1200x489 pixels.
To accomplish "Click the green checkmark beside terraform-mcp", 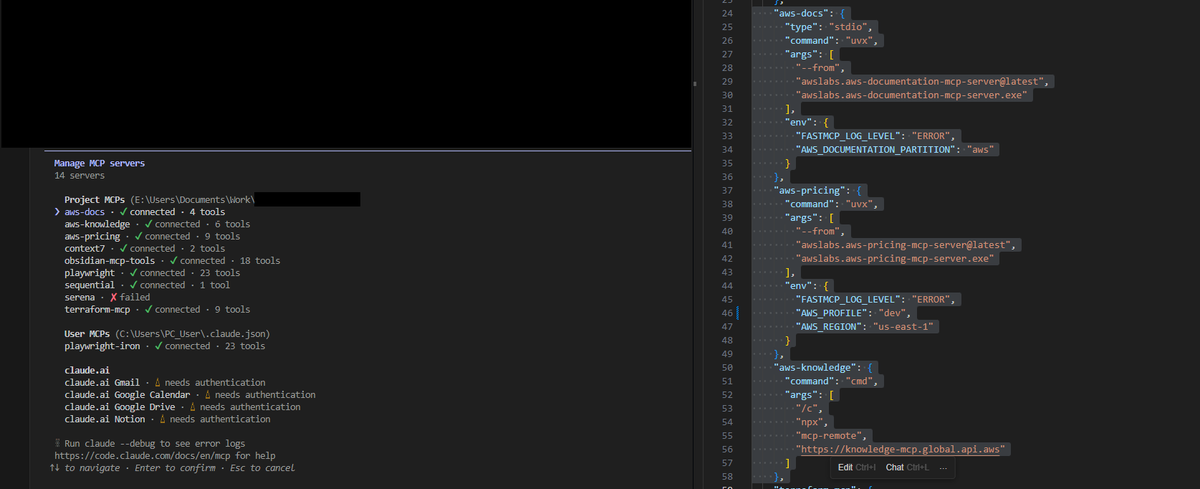I will pos(147,309).
